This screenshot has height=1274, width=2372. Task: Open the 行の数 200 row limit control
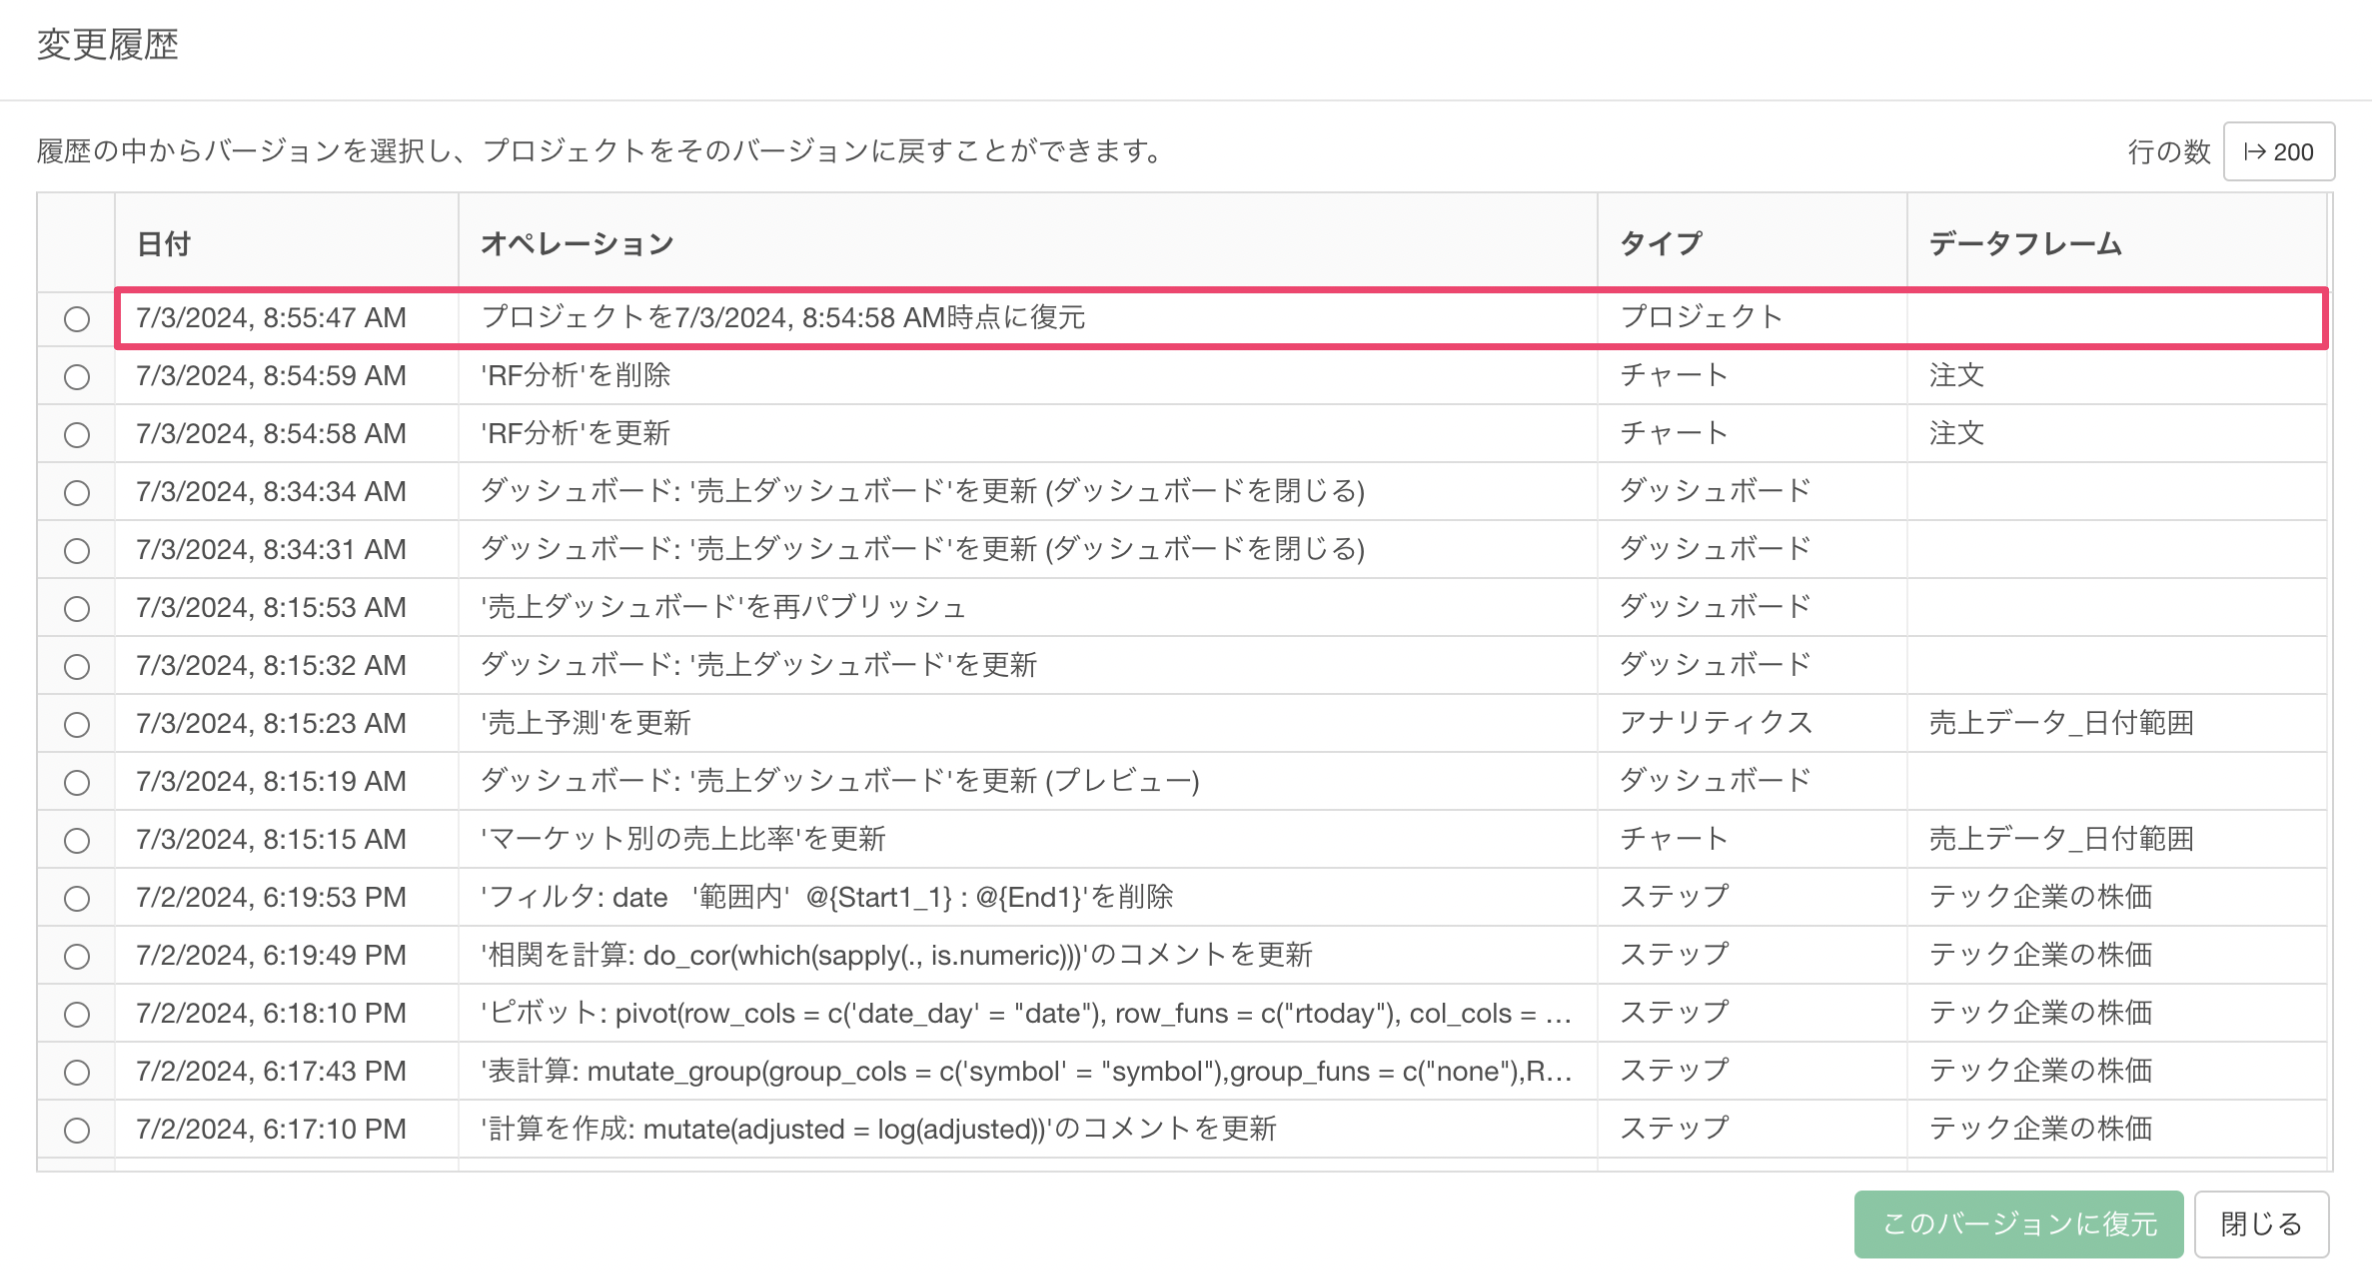coord(2279,152)
